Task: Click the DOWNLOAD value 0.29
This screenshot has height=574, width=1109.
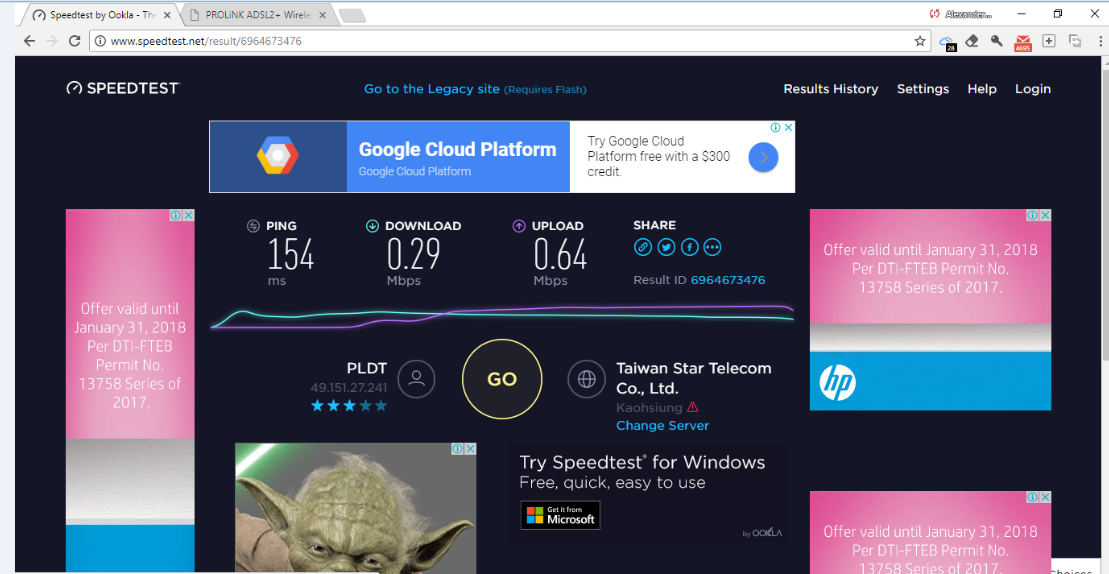Action: pyautogui.click(x=414, y=254)
